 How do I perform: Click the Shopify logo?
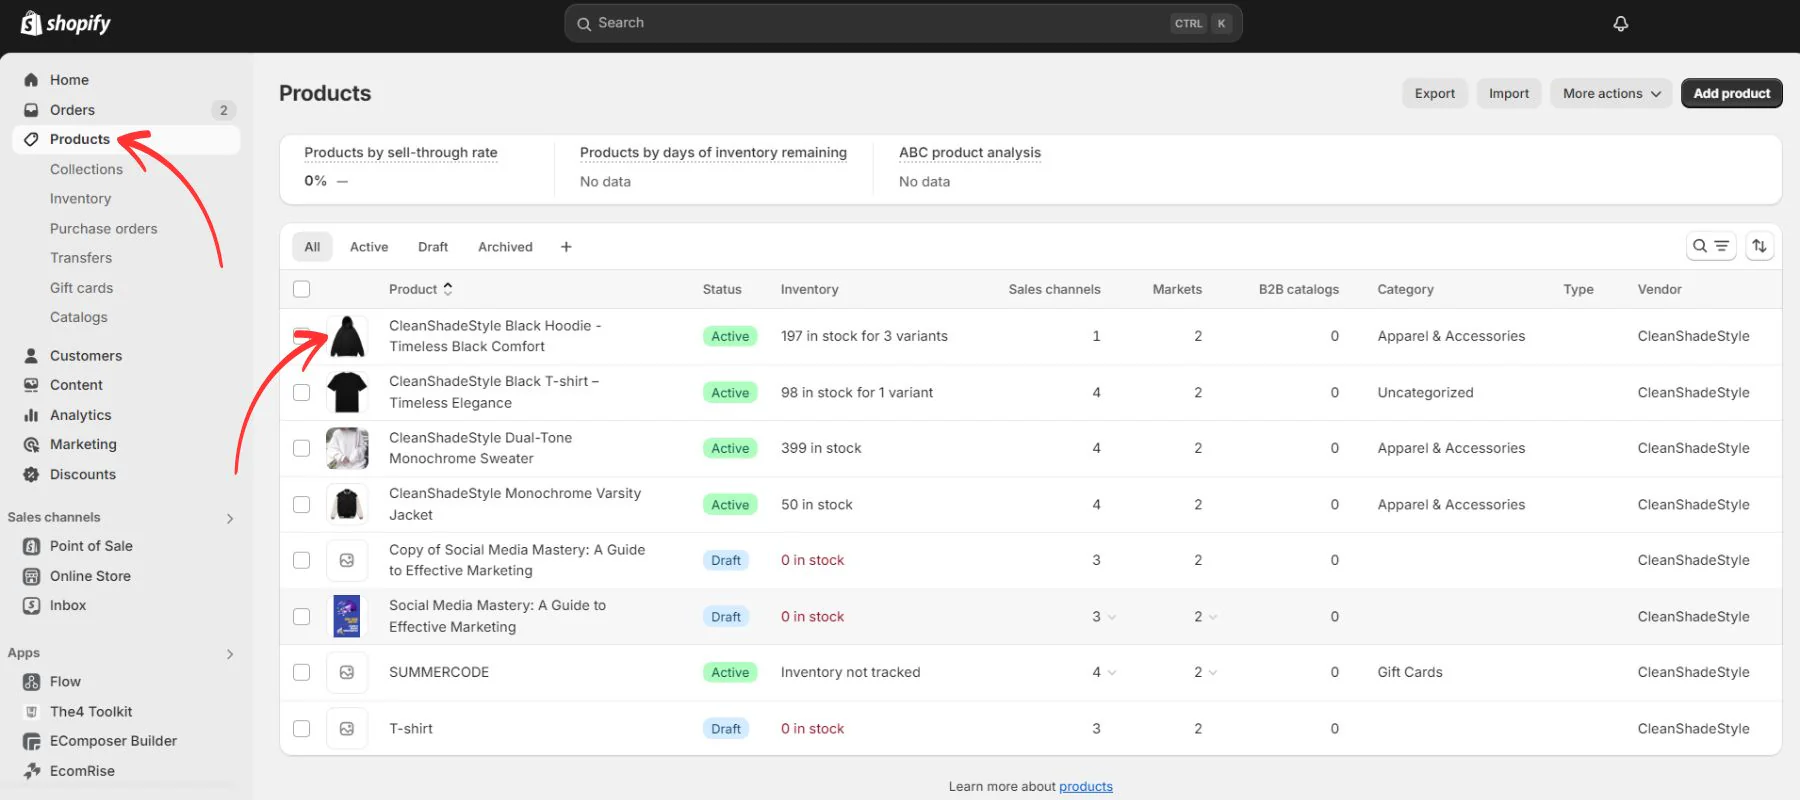(66, 23)
